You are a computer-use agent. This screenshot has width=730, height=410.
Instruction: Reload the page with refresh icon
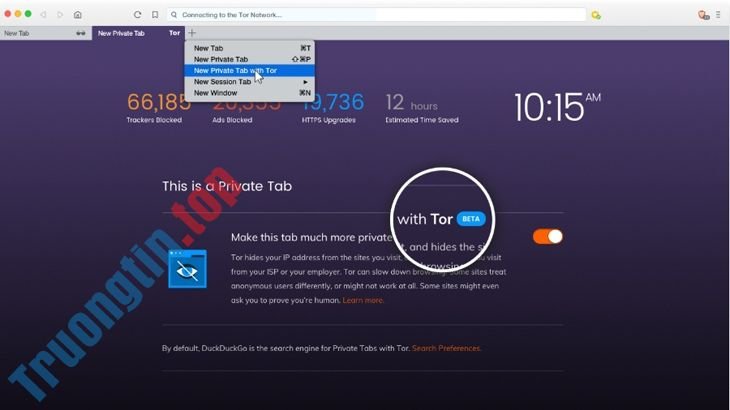click(x=137, y=14)
